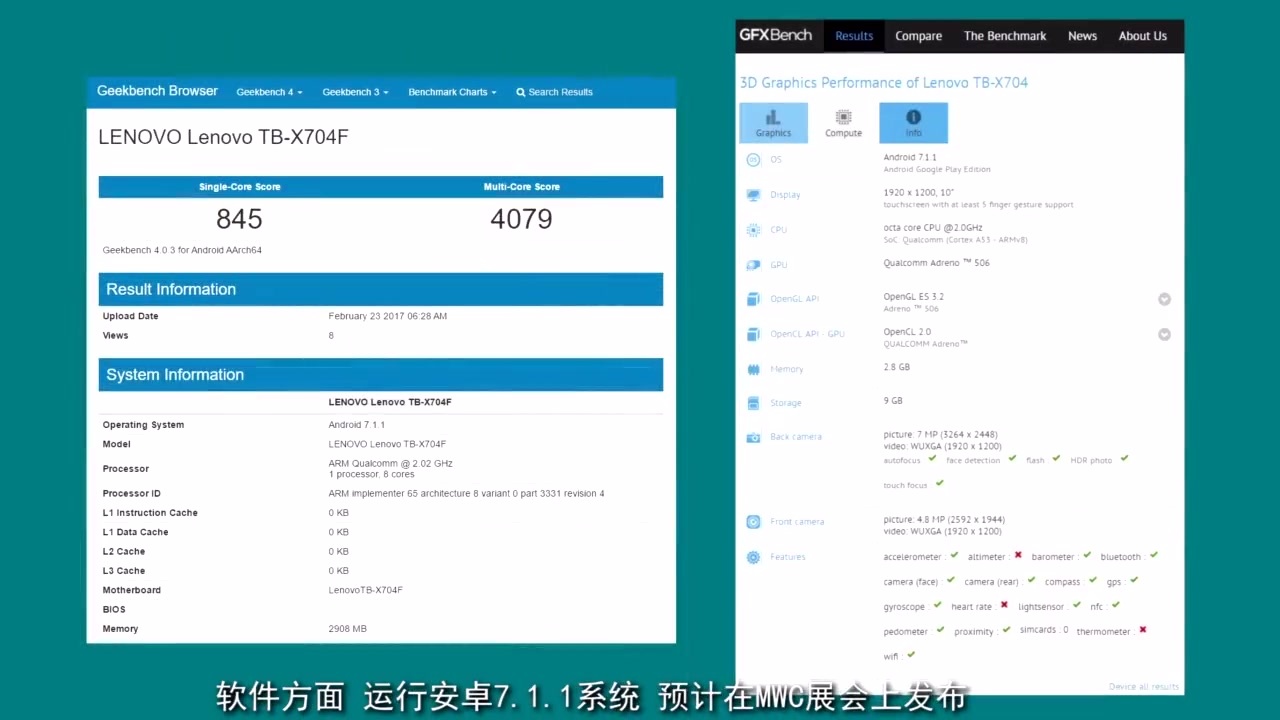Expand the OpenCL API details arrow
The width and height of the screenshot is (1280, 720).
point(1164,334)
